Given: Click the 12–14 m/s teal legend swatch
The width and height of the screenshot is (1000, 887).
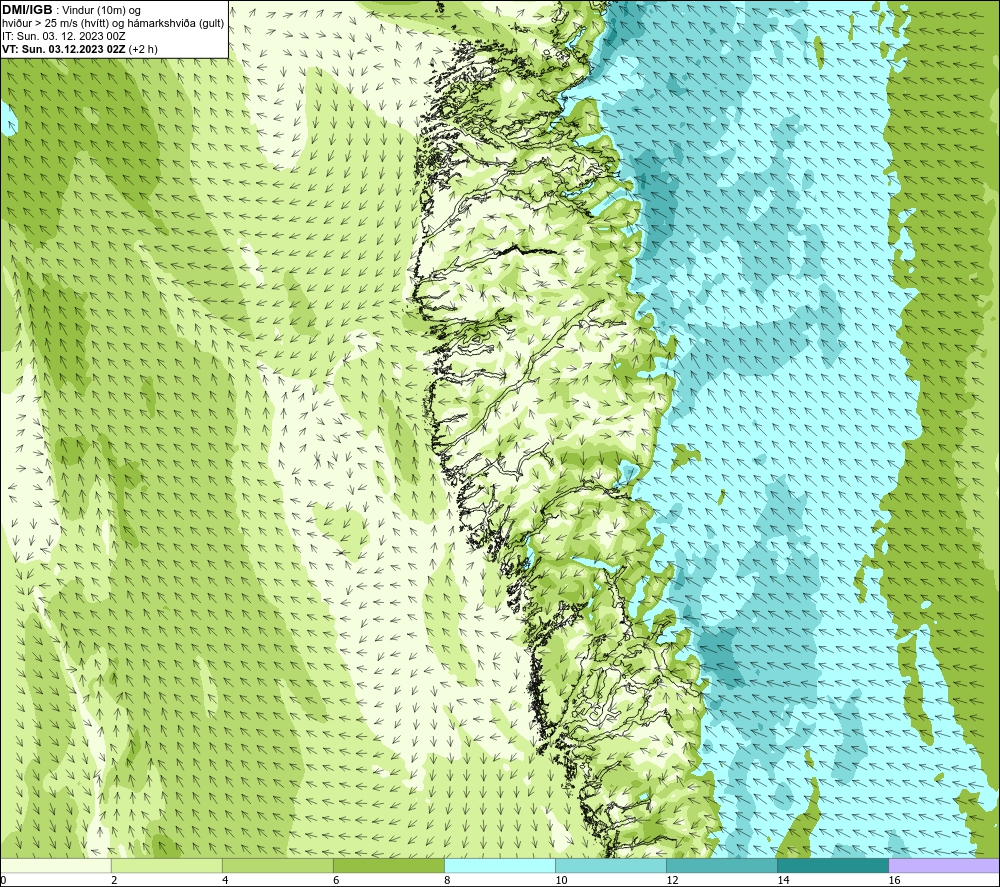Looking at the screenshot, I should point(721,865).
